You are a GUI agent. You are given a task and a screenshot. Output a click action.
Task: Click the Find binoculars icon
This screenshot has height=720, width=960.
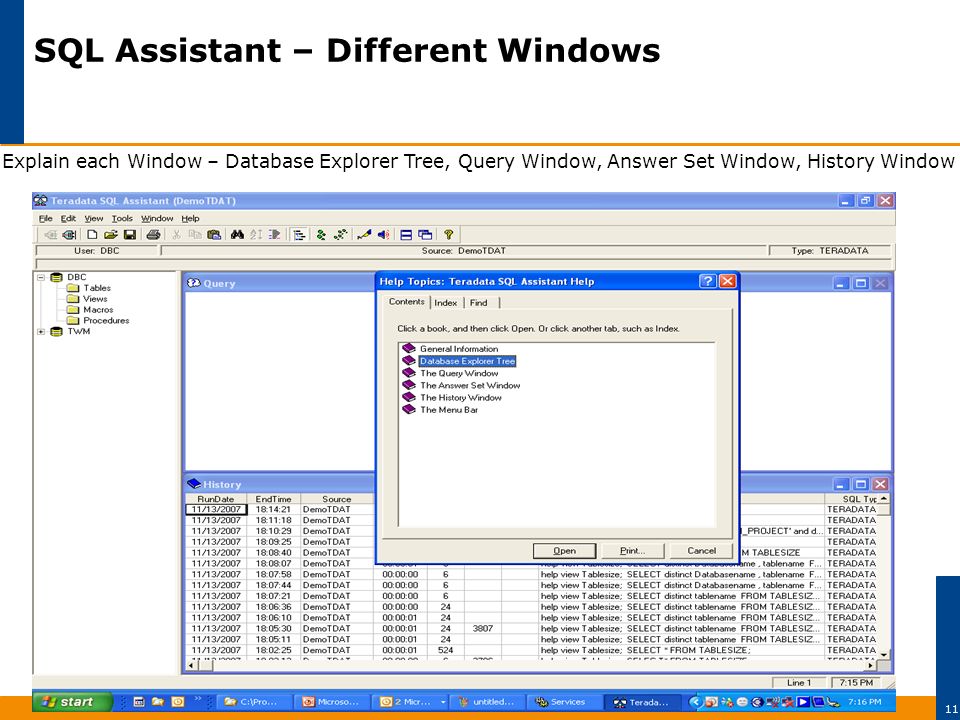(237, 234)
